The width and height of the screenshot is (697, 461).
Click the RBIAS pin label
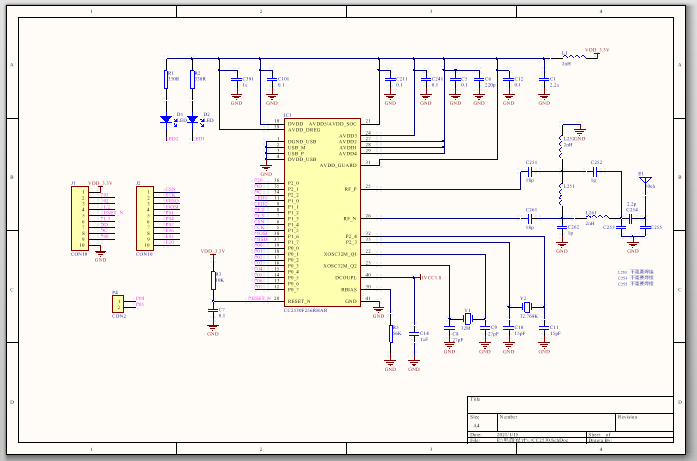pos(349,290)
